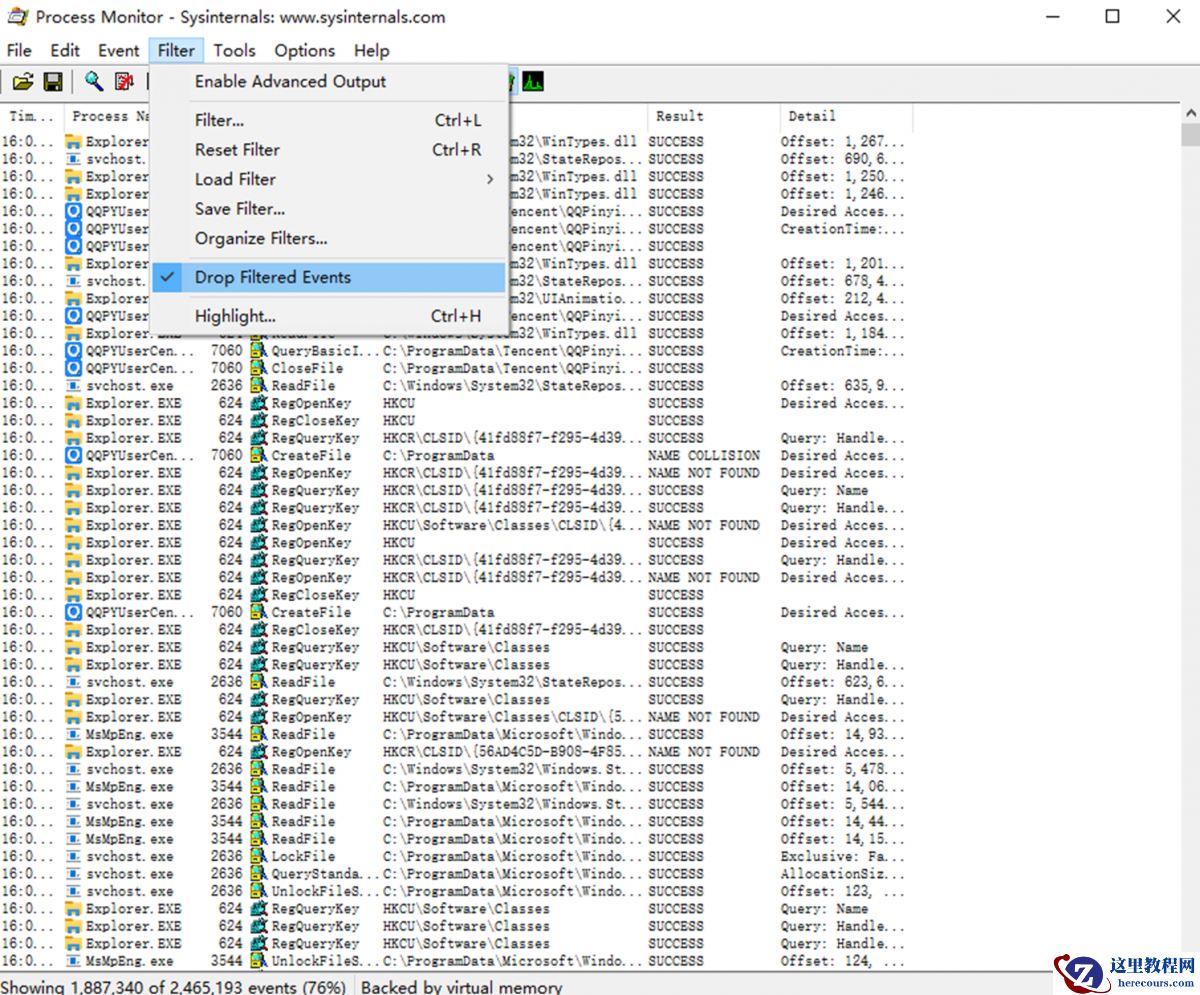Toggle capture with the magnifier toolbar icon

pyautogui.click(x=94, y=82)
